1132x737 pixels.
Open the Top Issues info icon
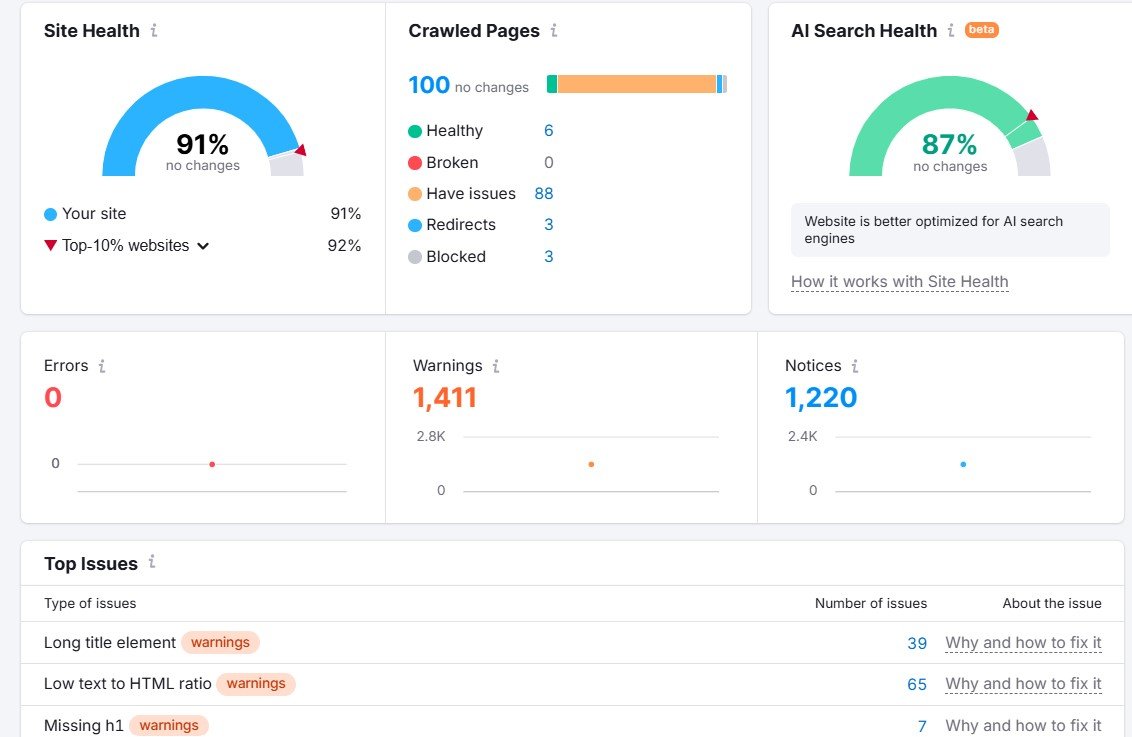pos(152,563)
